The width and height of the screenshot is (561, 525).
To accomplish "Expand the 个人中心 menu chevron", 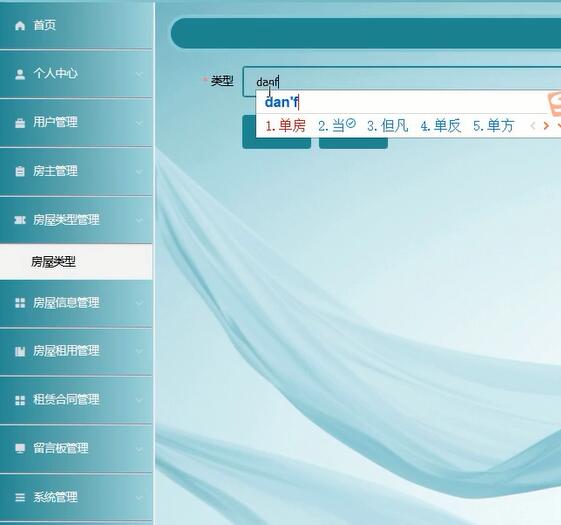I will click(x=139, y=74).
